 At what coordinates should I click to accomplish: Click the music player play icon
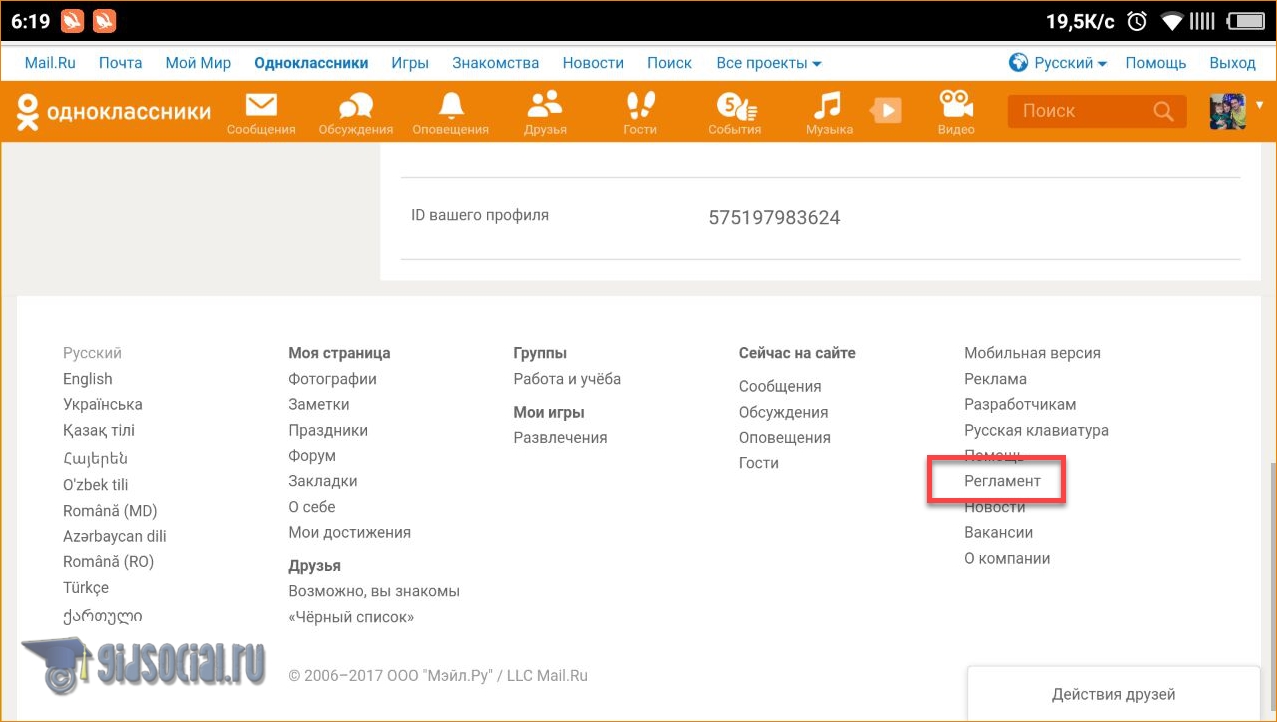(886, 110)
